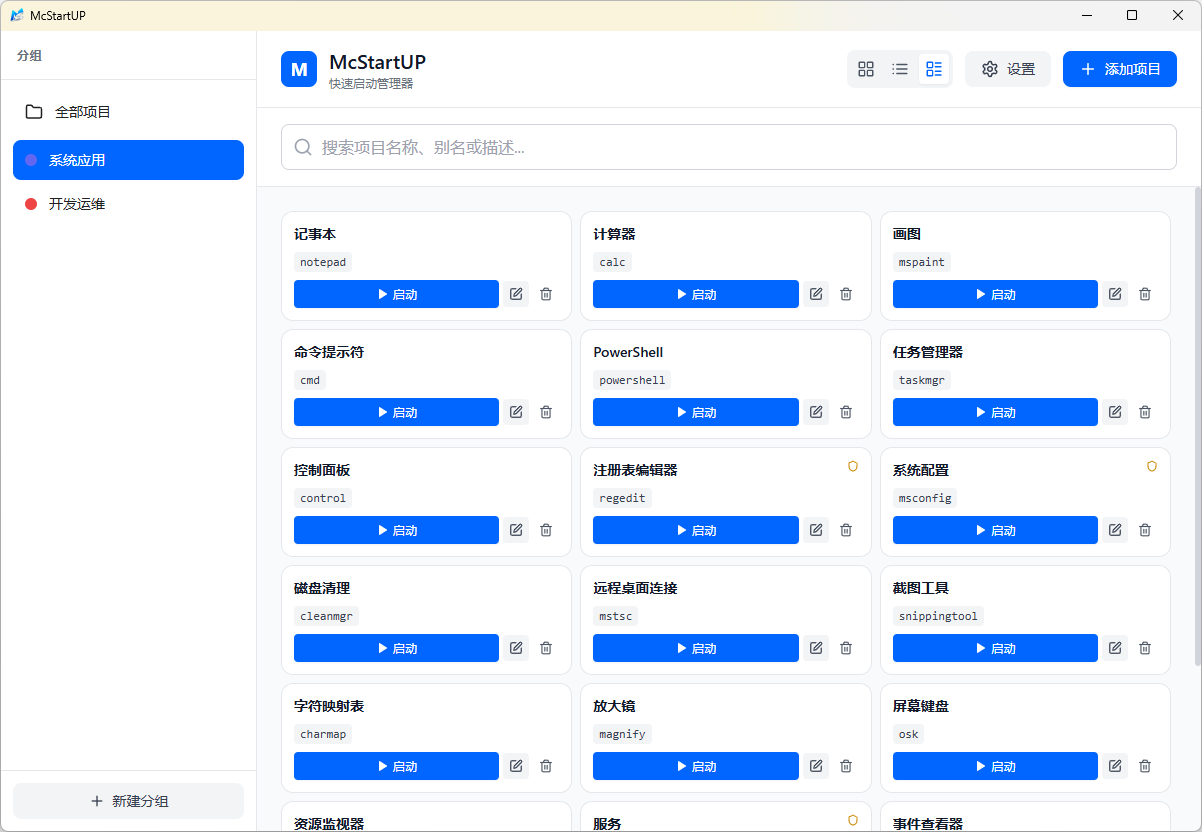
Task: Switch to detailed card view
Action: coord(934,69)
